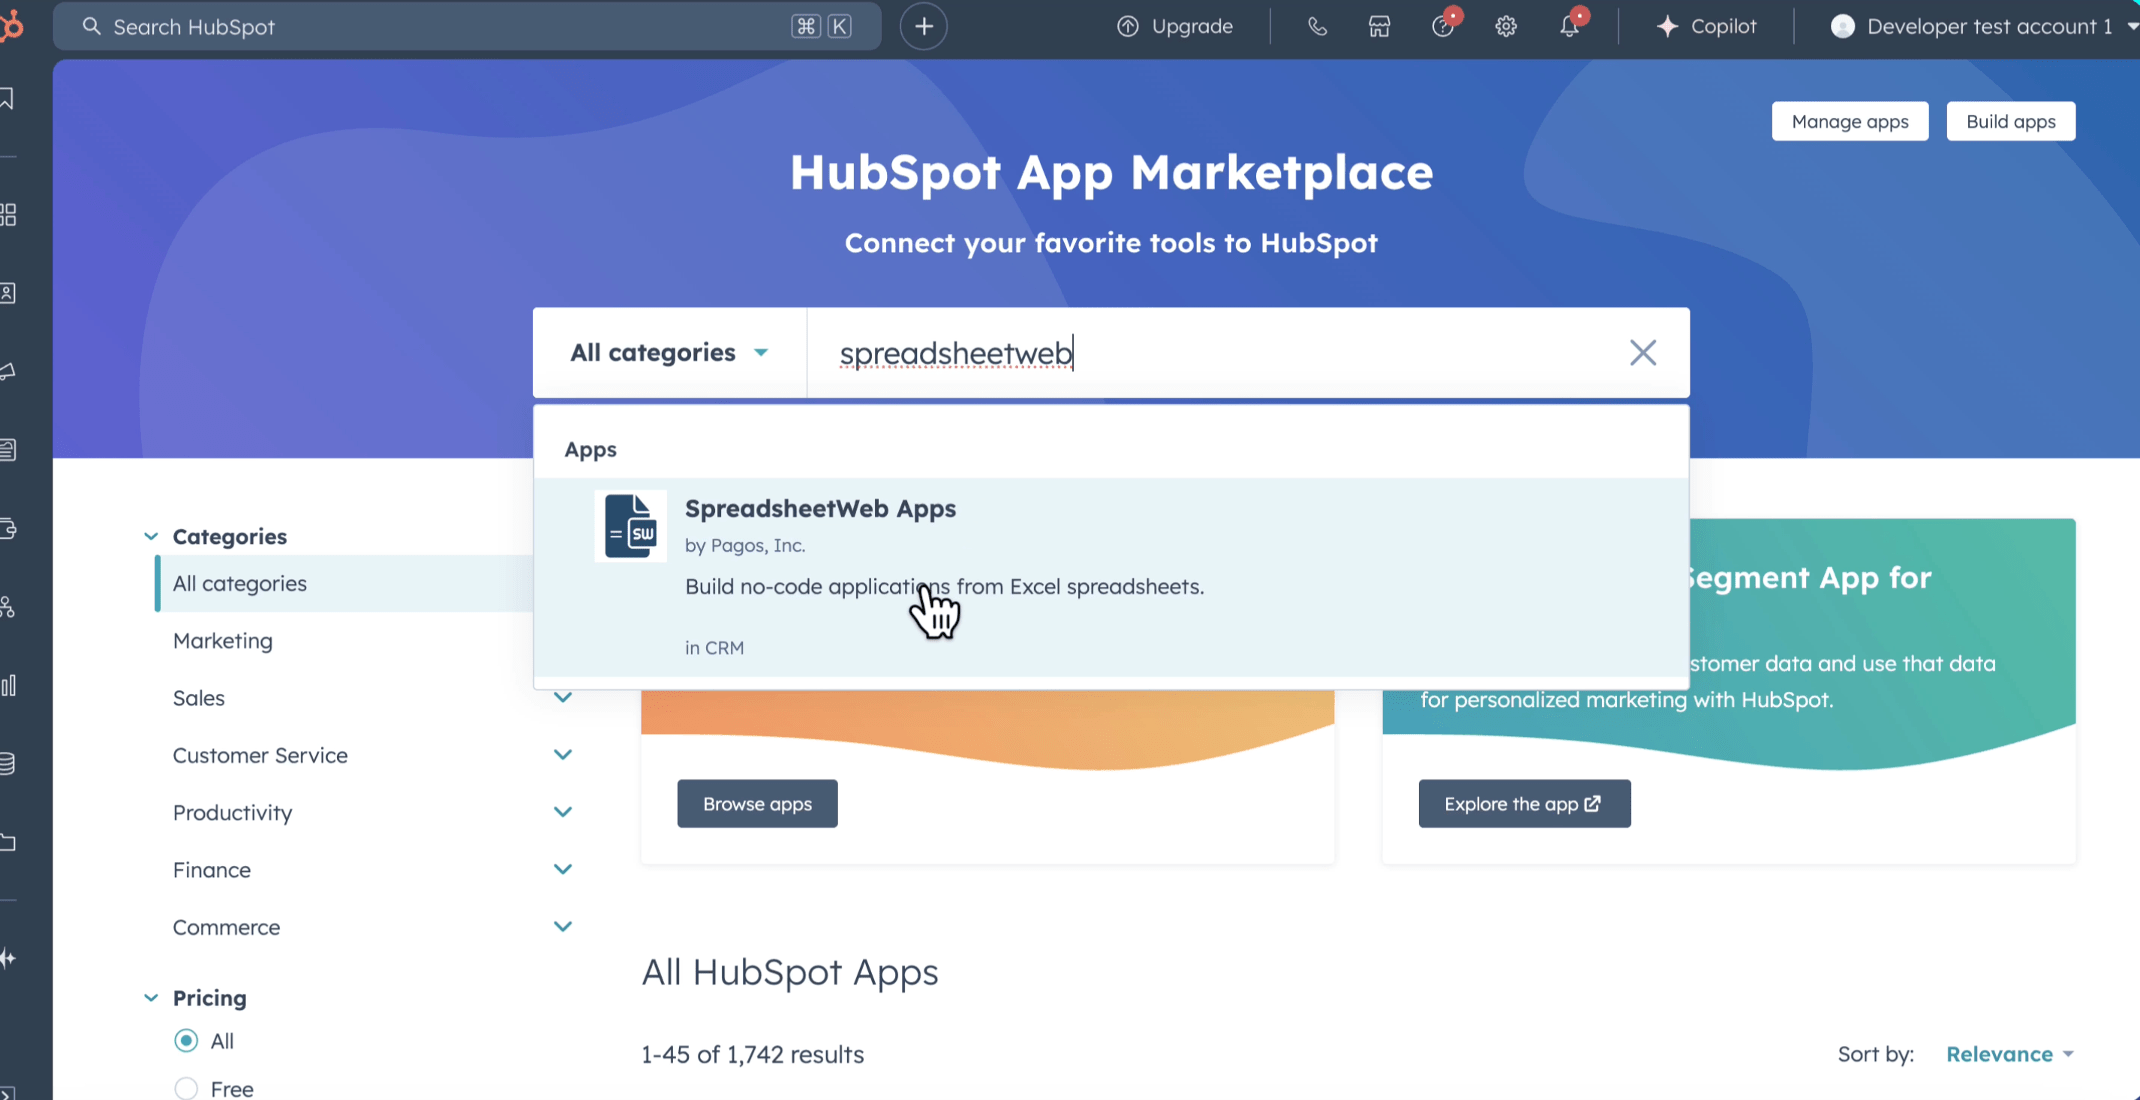The image size is (2140, 1100).
Task: Select the All pricing radio button
Action: pos(186,1040)
